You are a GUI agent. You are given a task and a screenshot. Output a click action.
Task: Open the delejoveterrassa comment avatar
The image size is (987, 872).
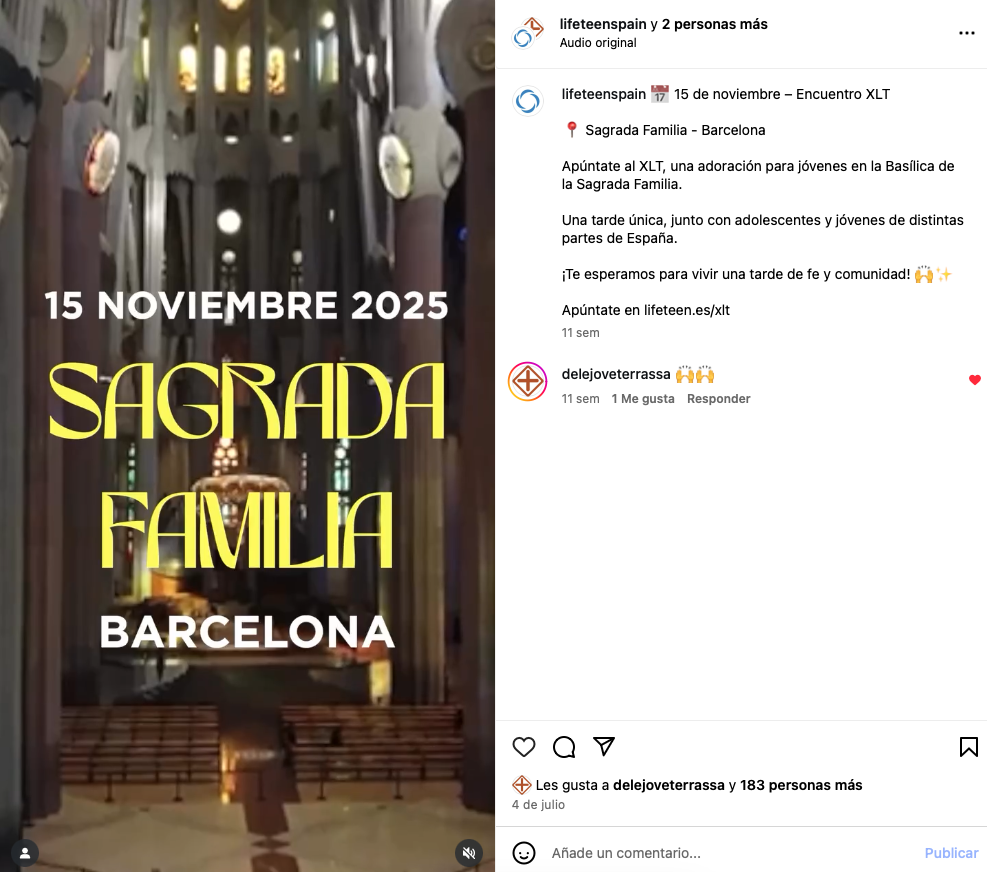pyautogui.click(x=527, y=382)
